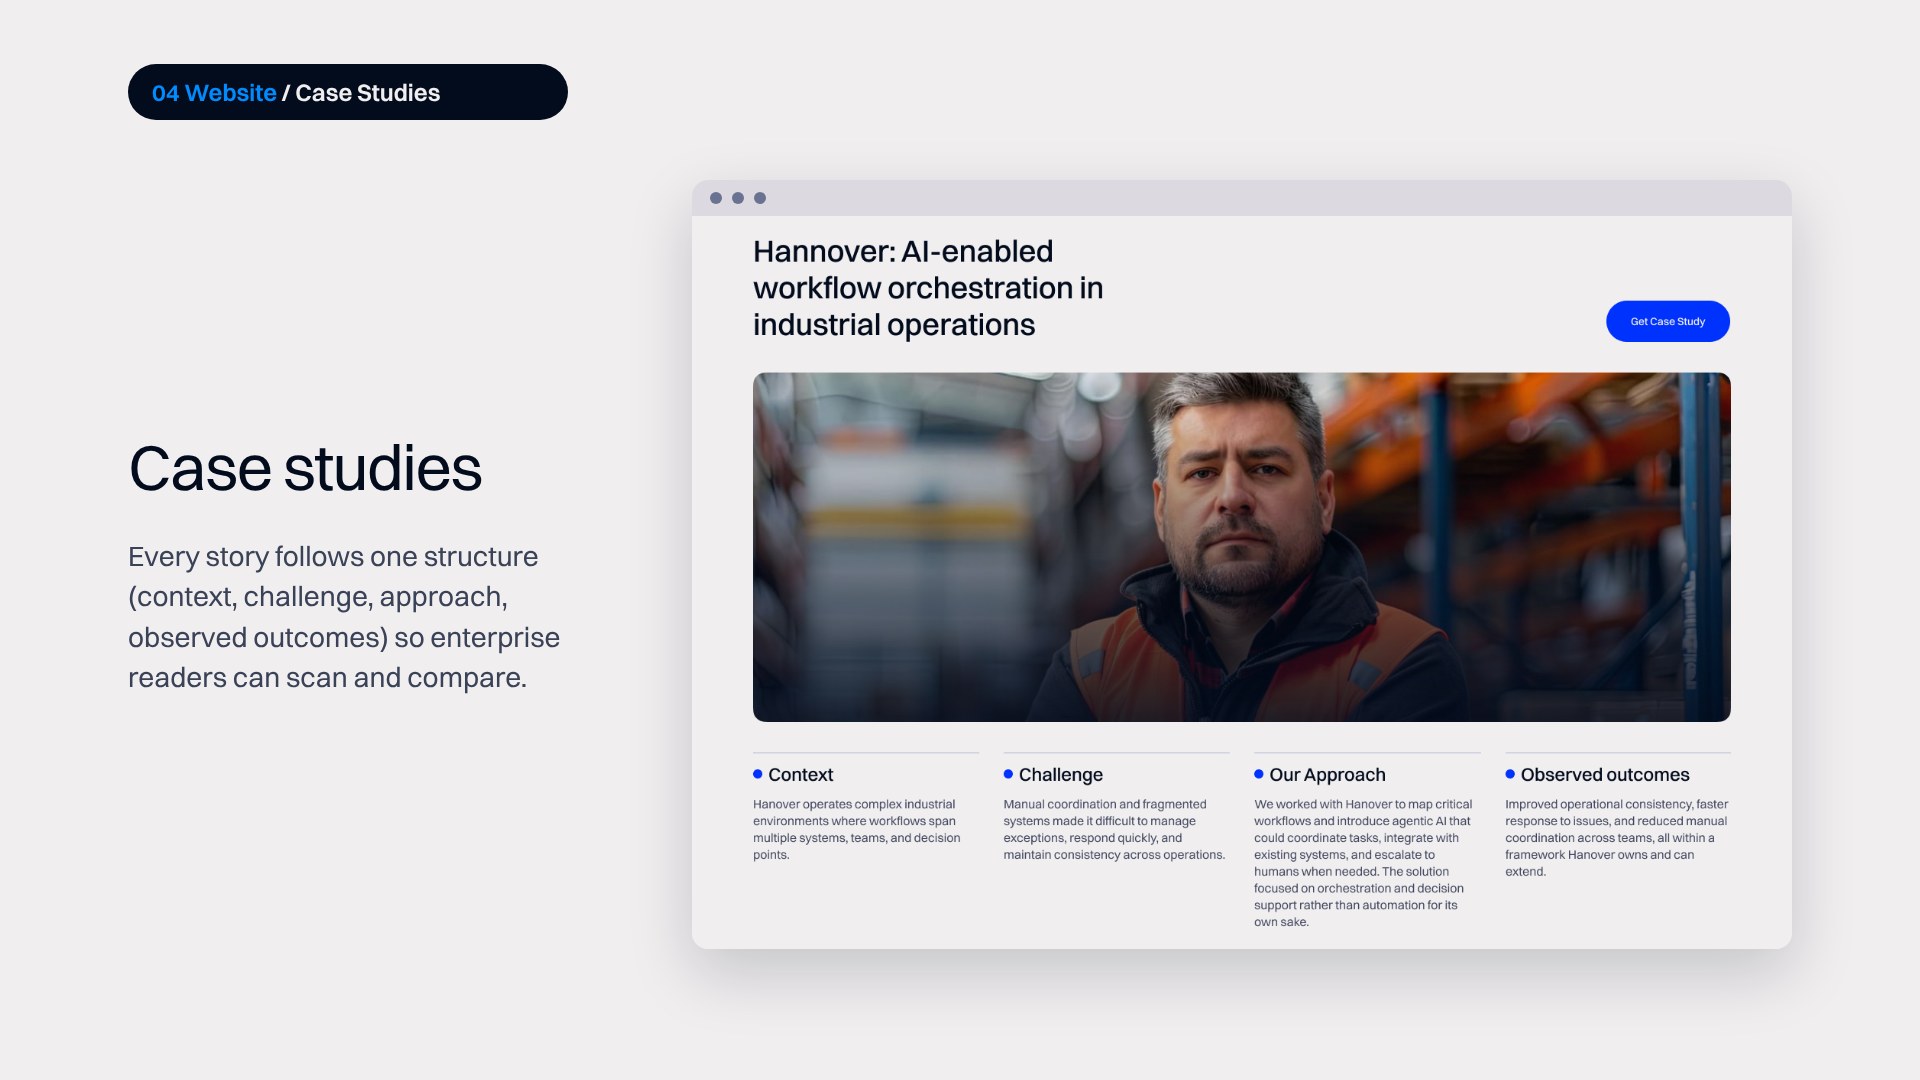Click the text Improved operational consistency
The height and width of the screenshot is (1080, 1920).
(1616, 838)
